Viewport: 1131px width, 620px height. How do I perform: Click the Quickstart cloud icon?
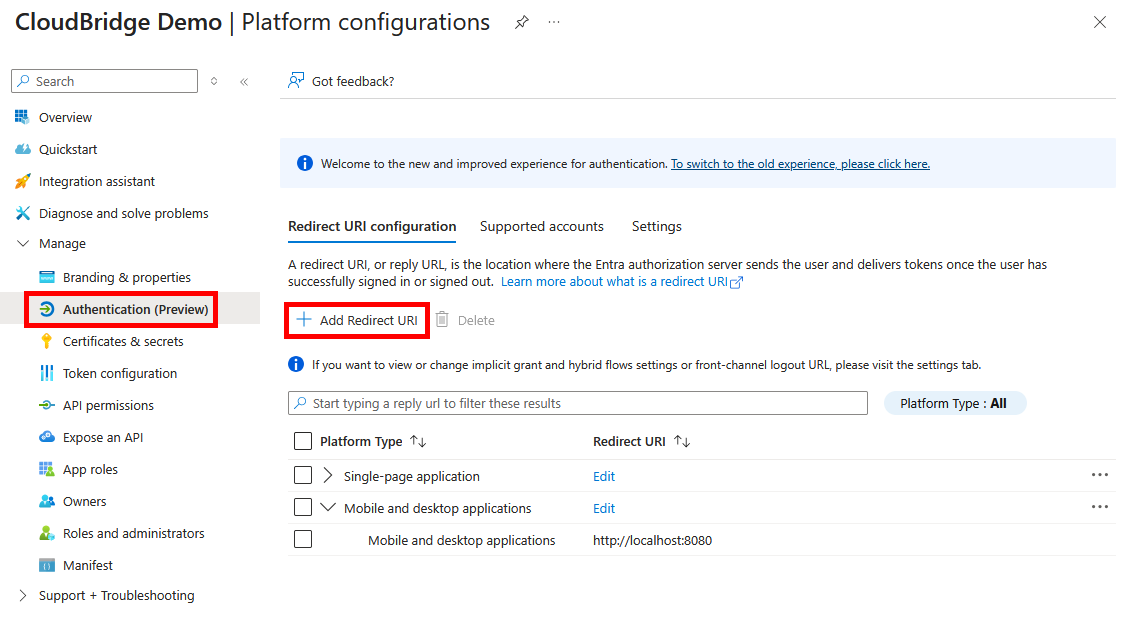[x=22, y=149]
